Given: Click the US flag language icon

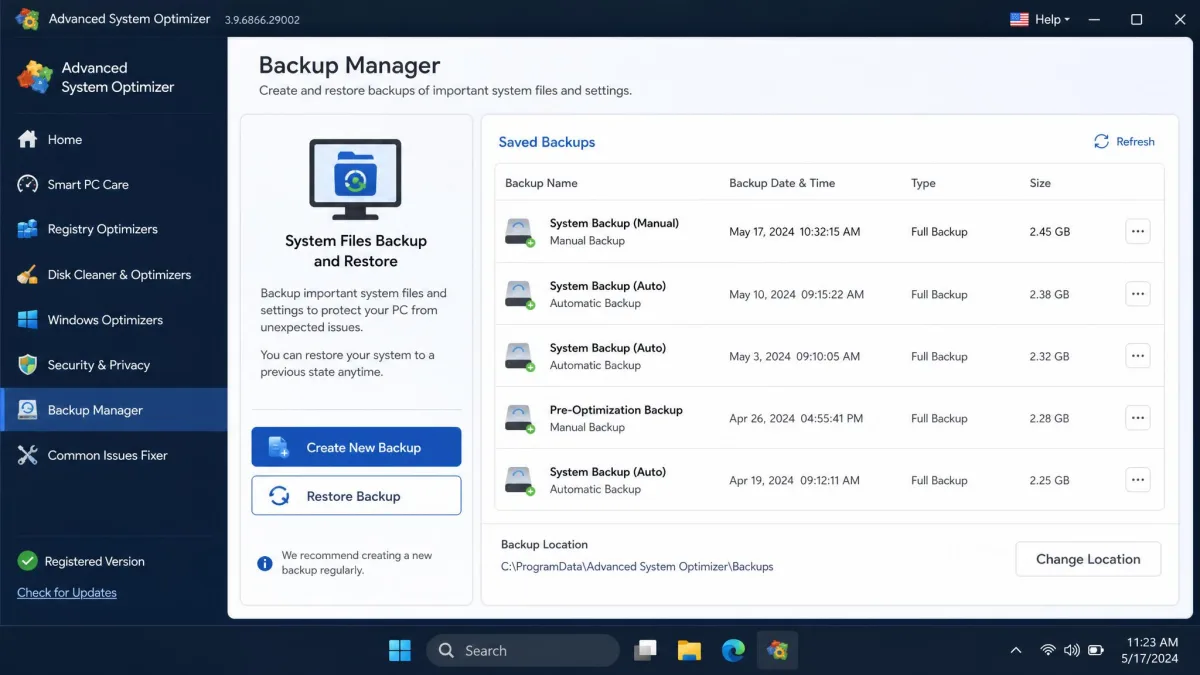Looking at the screenshot, I should point(1019,19).
